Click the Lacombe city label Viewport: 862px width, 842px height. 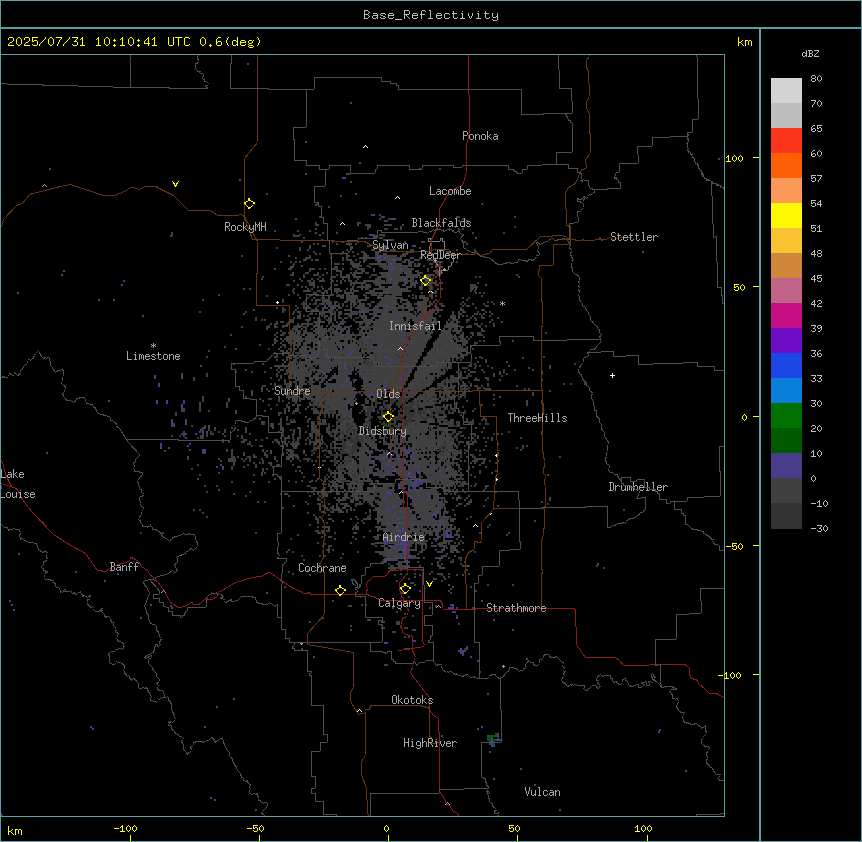[x=450, y=191]
